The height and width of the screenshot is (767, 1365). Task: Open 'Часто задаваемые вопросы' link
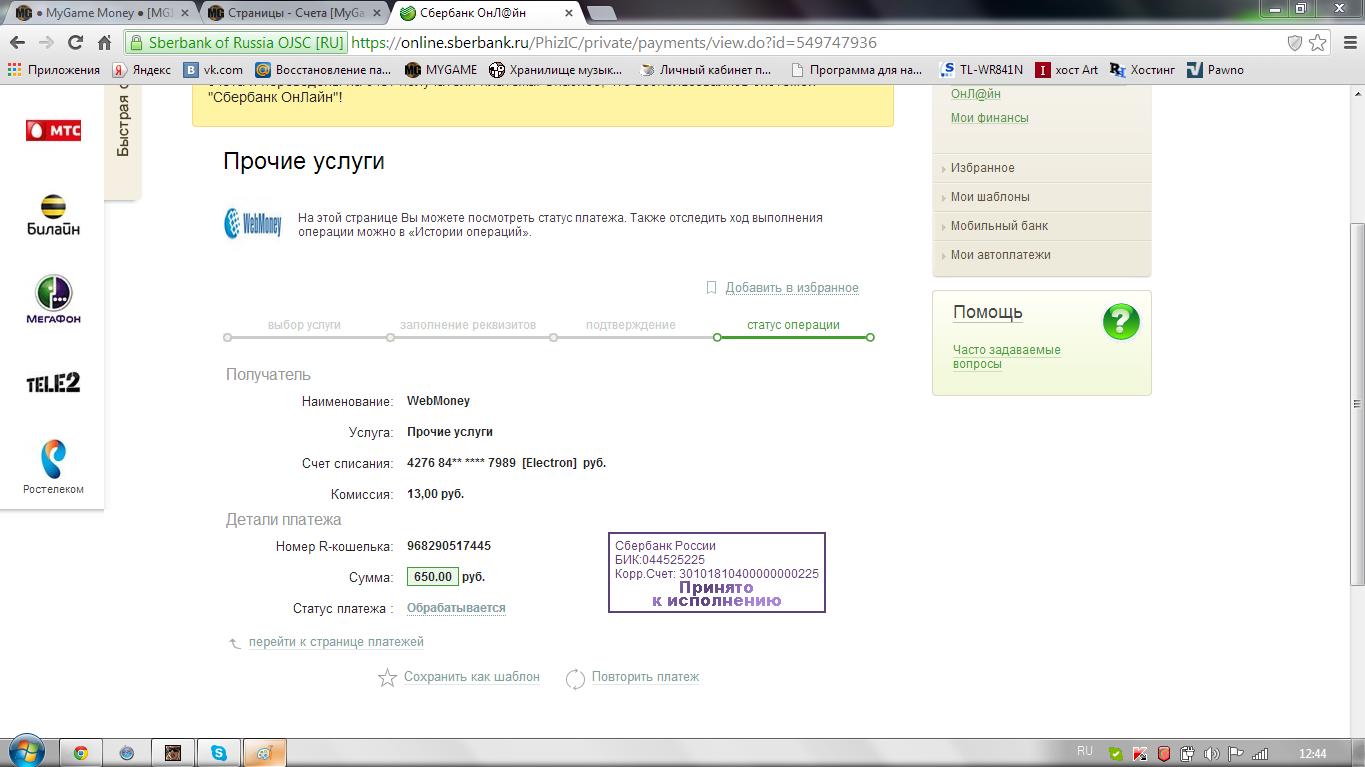(x=1007, y=357)
